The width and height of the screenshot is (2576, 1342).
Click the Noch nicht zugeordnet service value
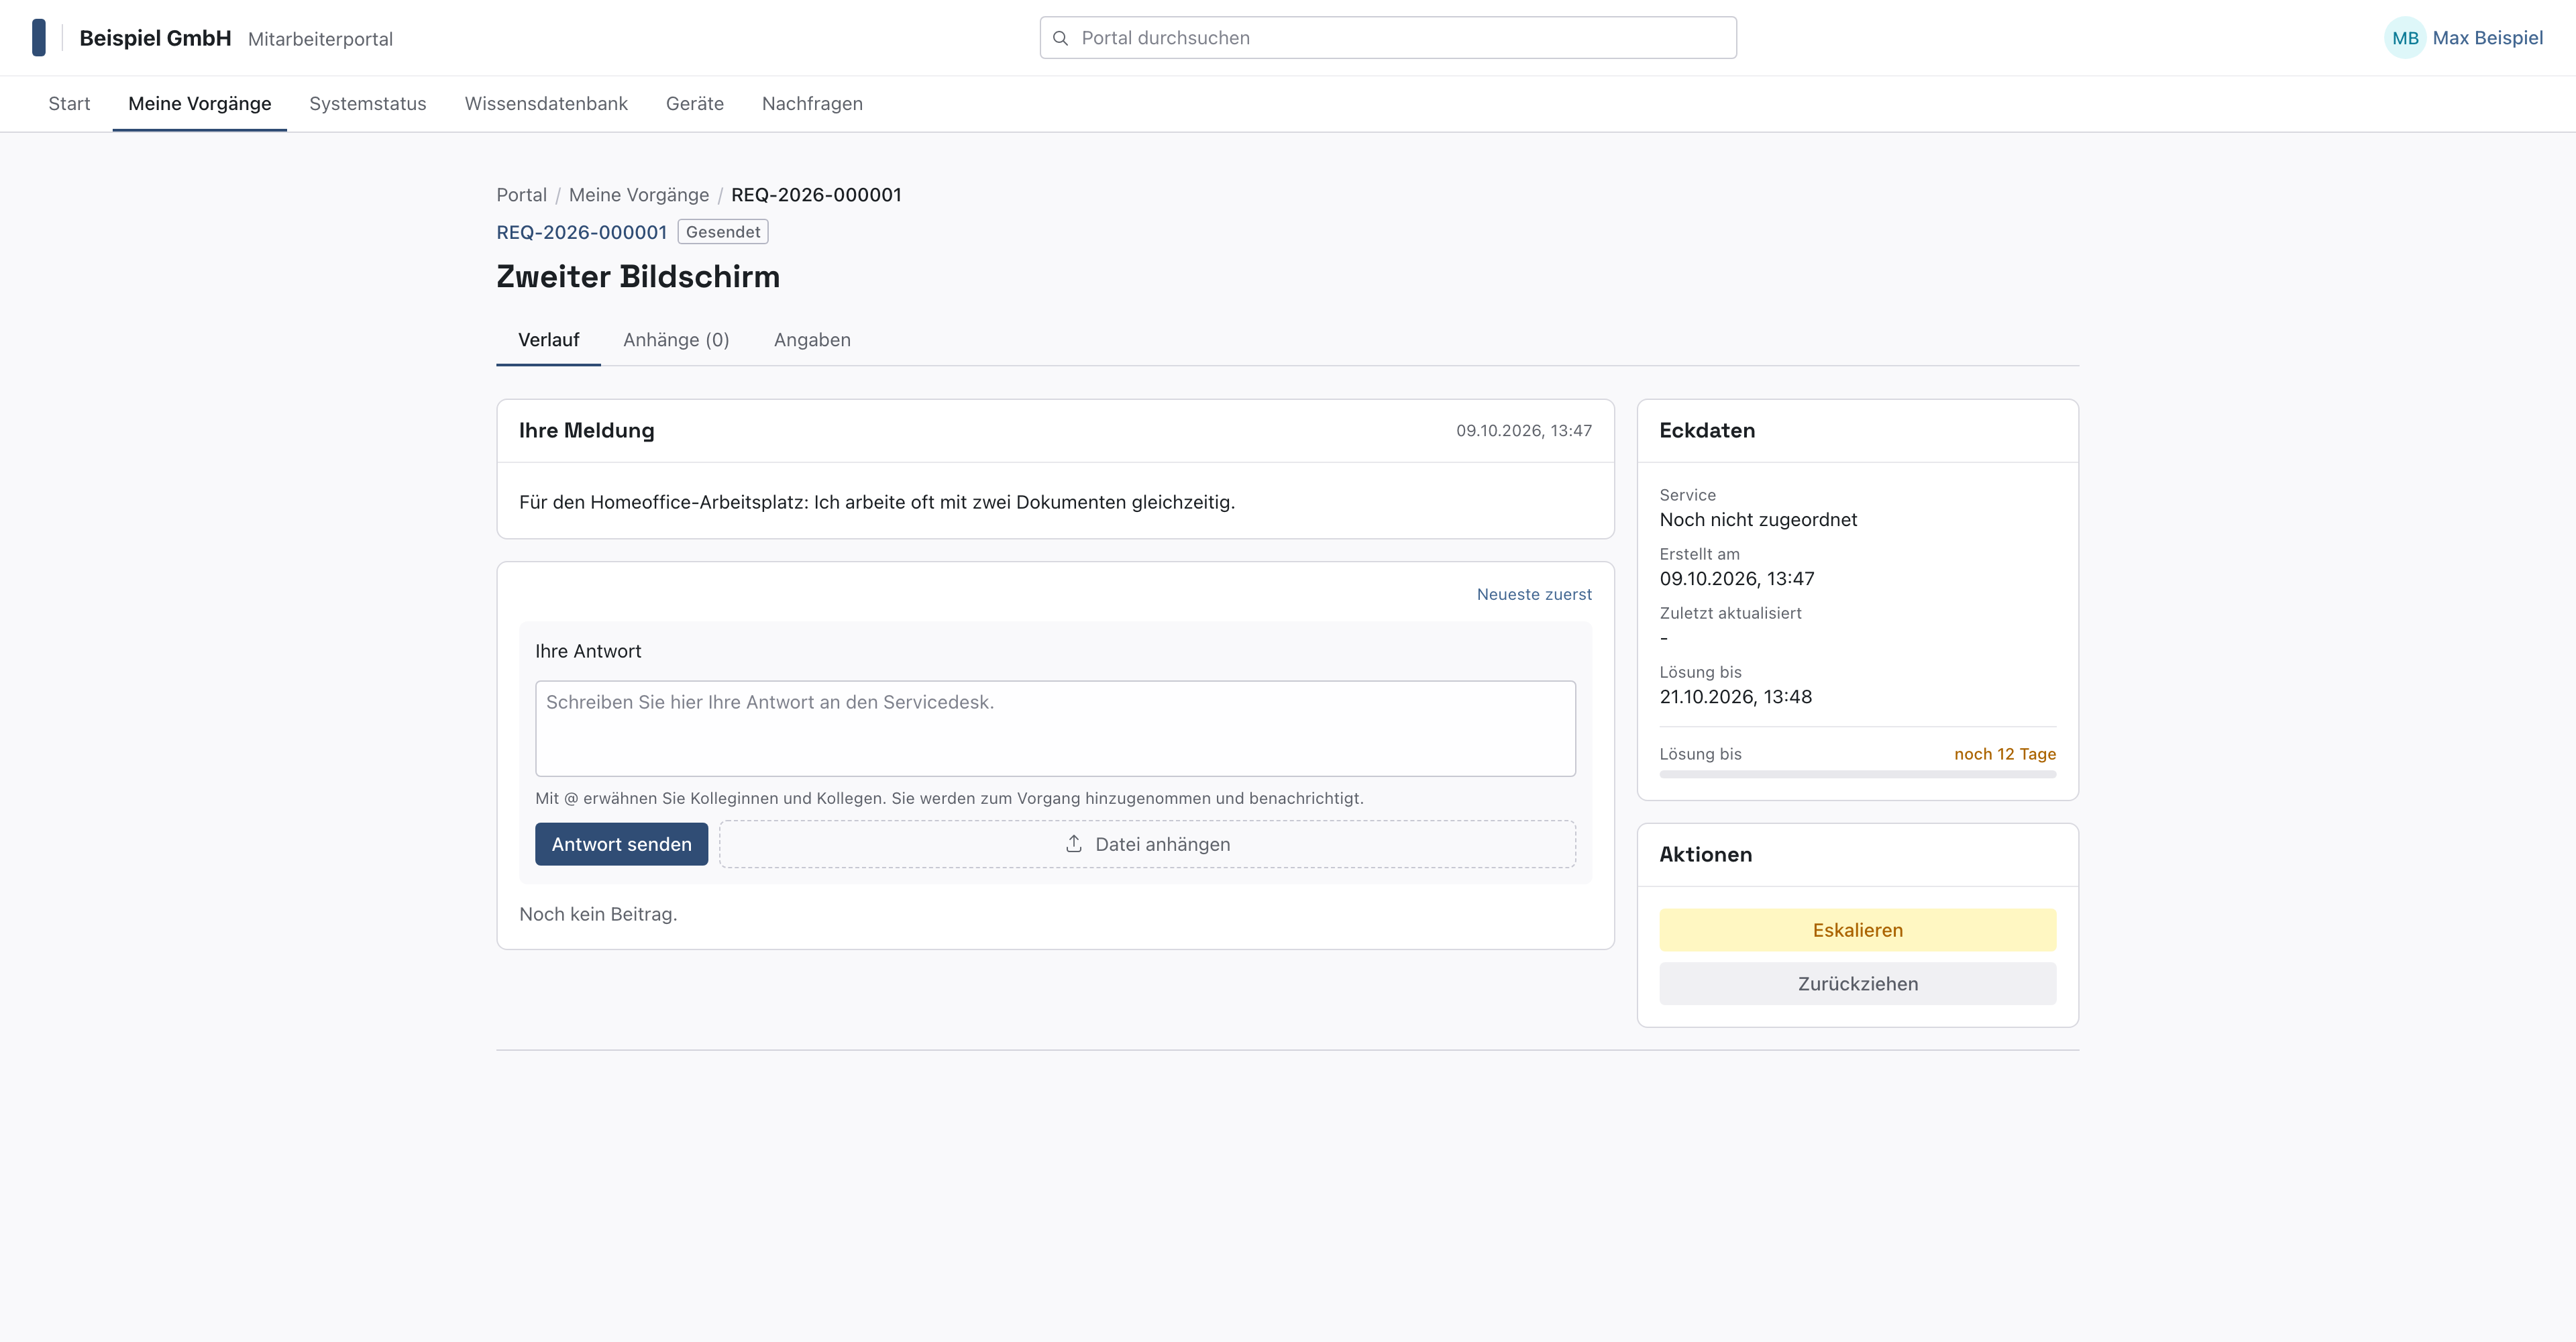coord(1758,520)
